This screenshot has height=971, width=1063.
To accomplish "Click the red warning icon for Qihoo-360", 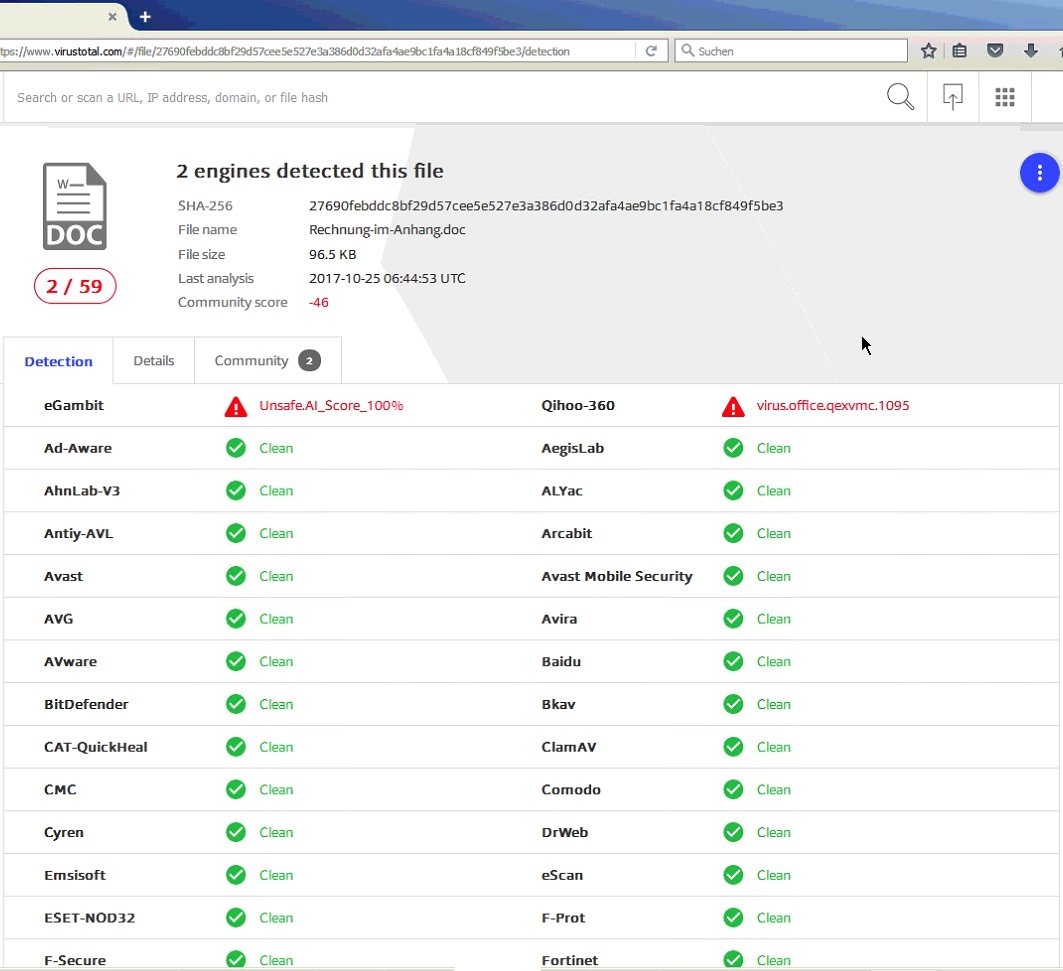I will pos(733,406).
